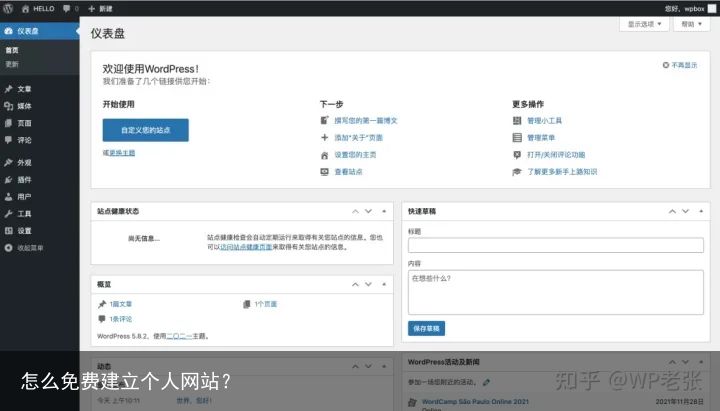Open 管理小工具 link

tap(544, 120)
